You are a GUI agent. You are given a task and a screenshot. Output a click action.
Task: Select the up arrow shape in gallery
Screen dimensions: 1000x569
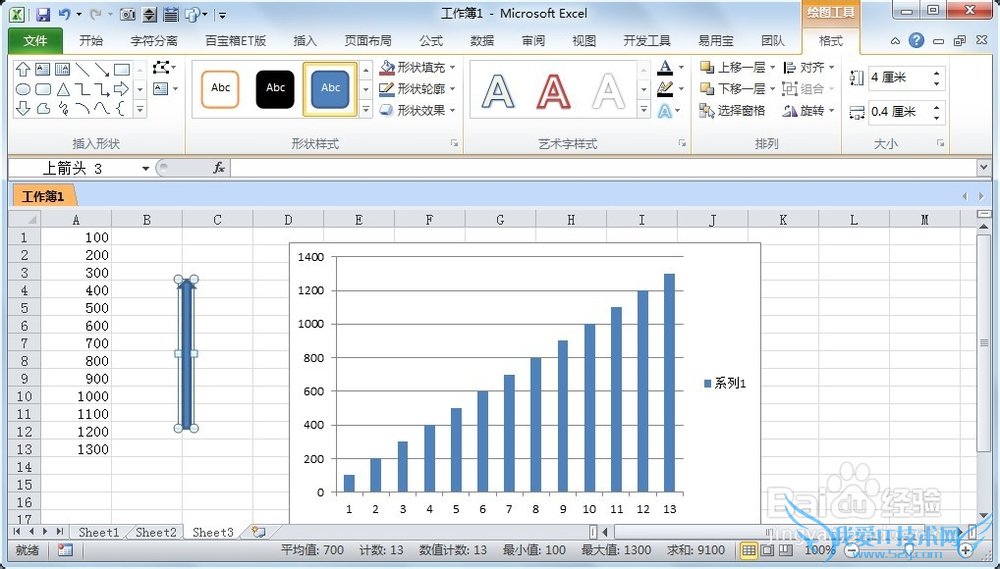pyautogui.click(x=23, y=69)
